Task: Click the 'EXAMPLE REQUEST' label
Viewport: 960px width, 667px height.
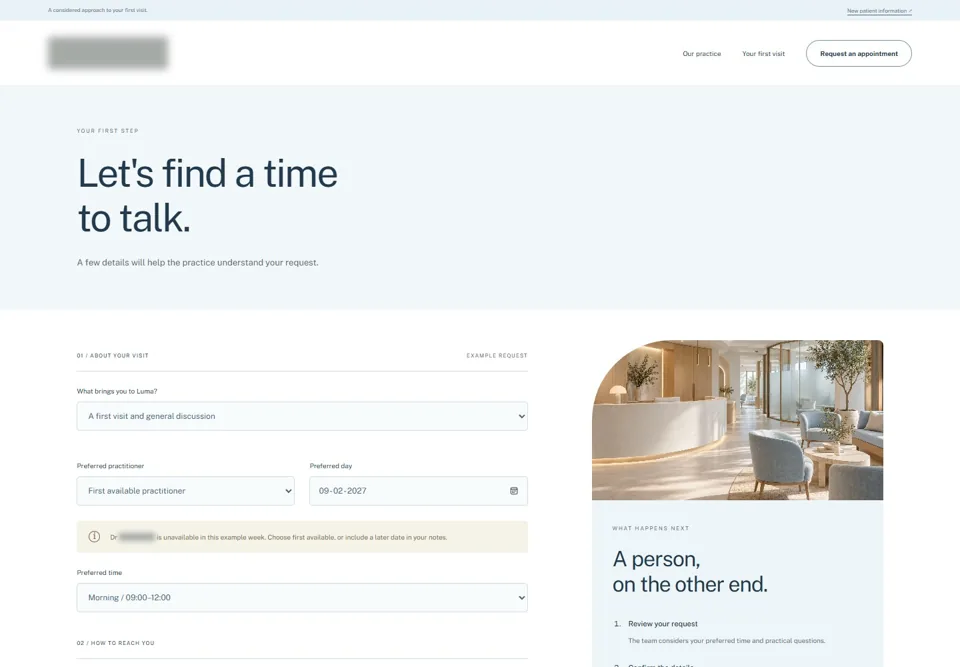Action: [497, 355]
